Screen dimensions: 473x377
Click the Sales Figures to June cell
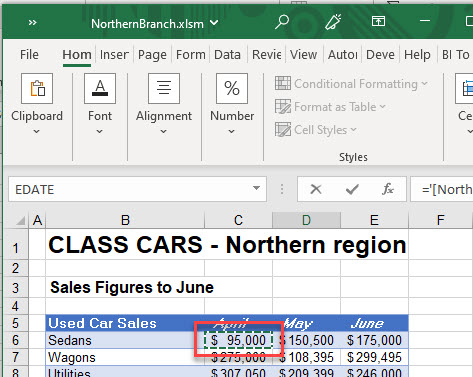(x=132, y=287)
